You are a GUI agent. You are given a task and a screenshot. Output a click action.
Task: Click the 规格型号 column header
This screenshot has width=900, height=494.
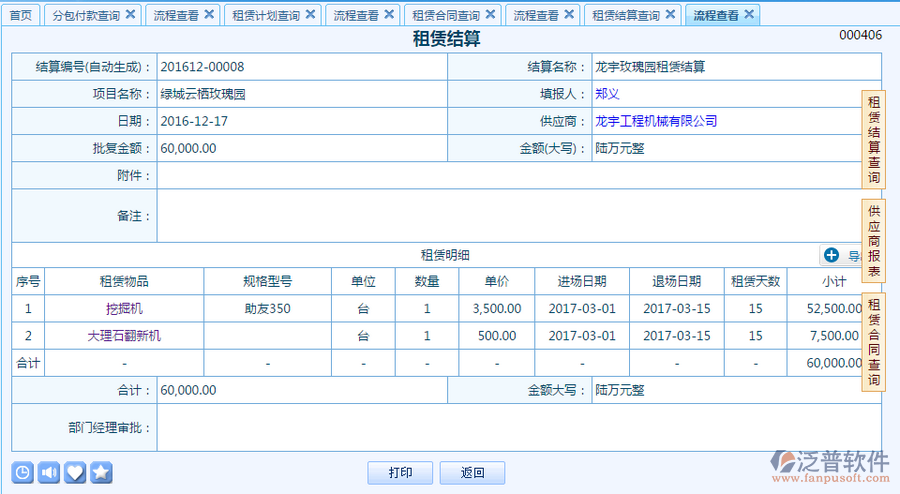267,282
